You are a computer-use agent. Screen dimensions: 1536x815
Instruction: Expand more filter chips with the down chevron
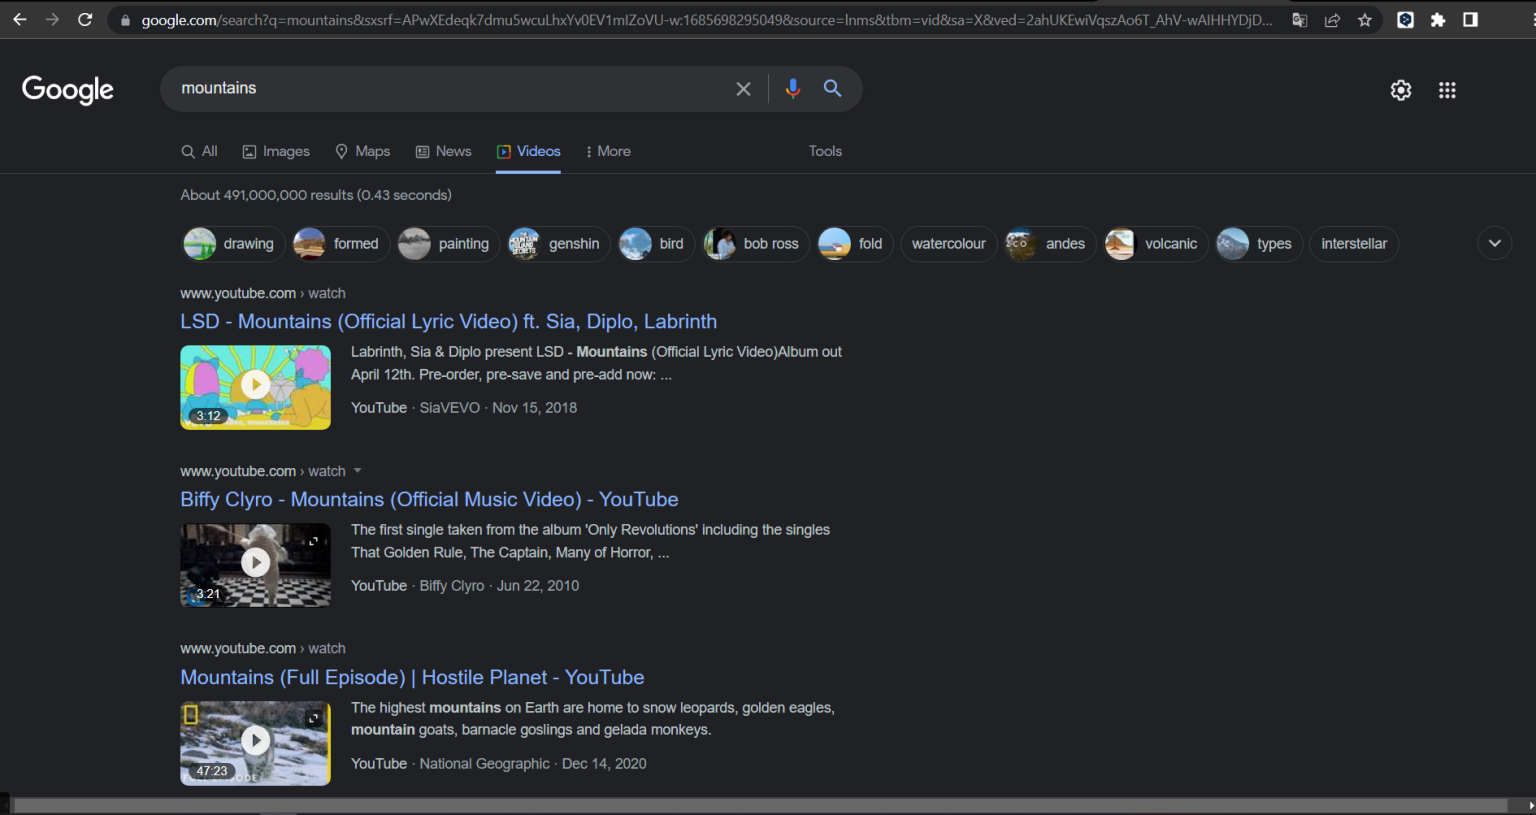click(1494, 243)
